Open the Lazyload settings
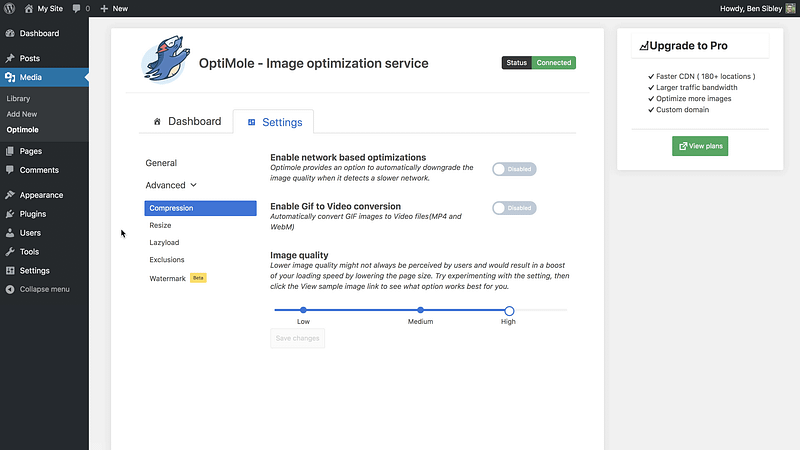The image size is (800, 450). 164,242
